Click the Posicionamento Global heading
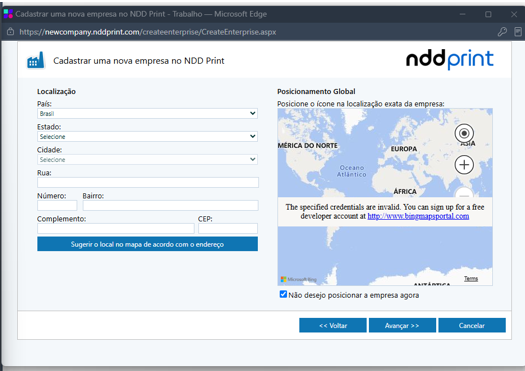The width and height of the screenshot is (525, 371). click(316, 91)
